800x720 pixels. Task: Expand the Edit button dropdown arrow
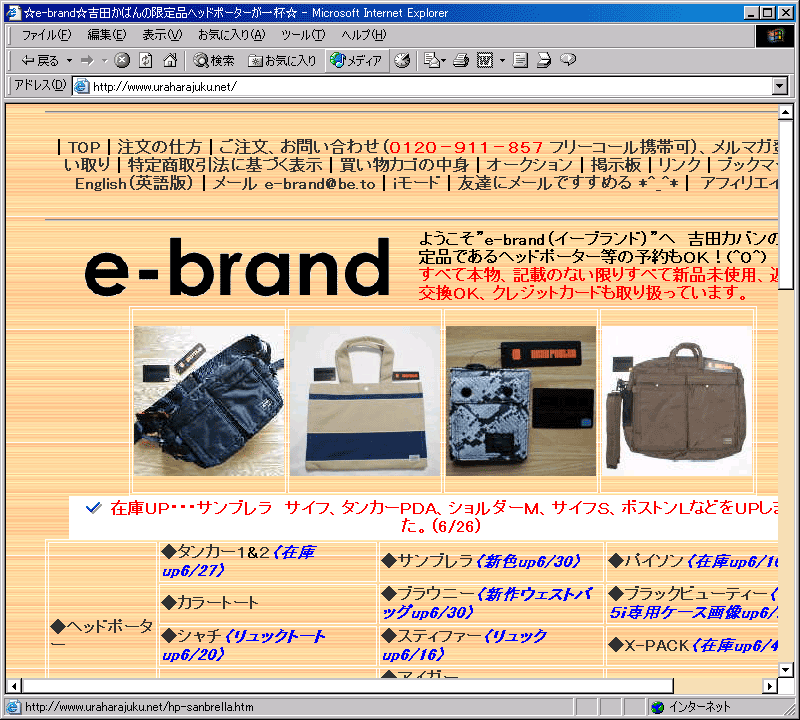click(x=502, y=61)
